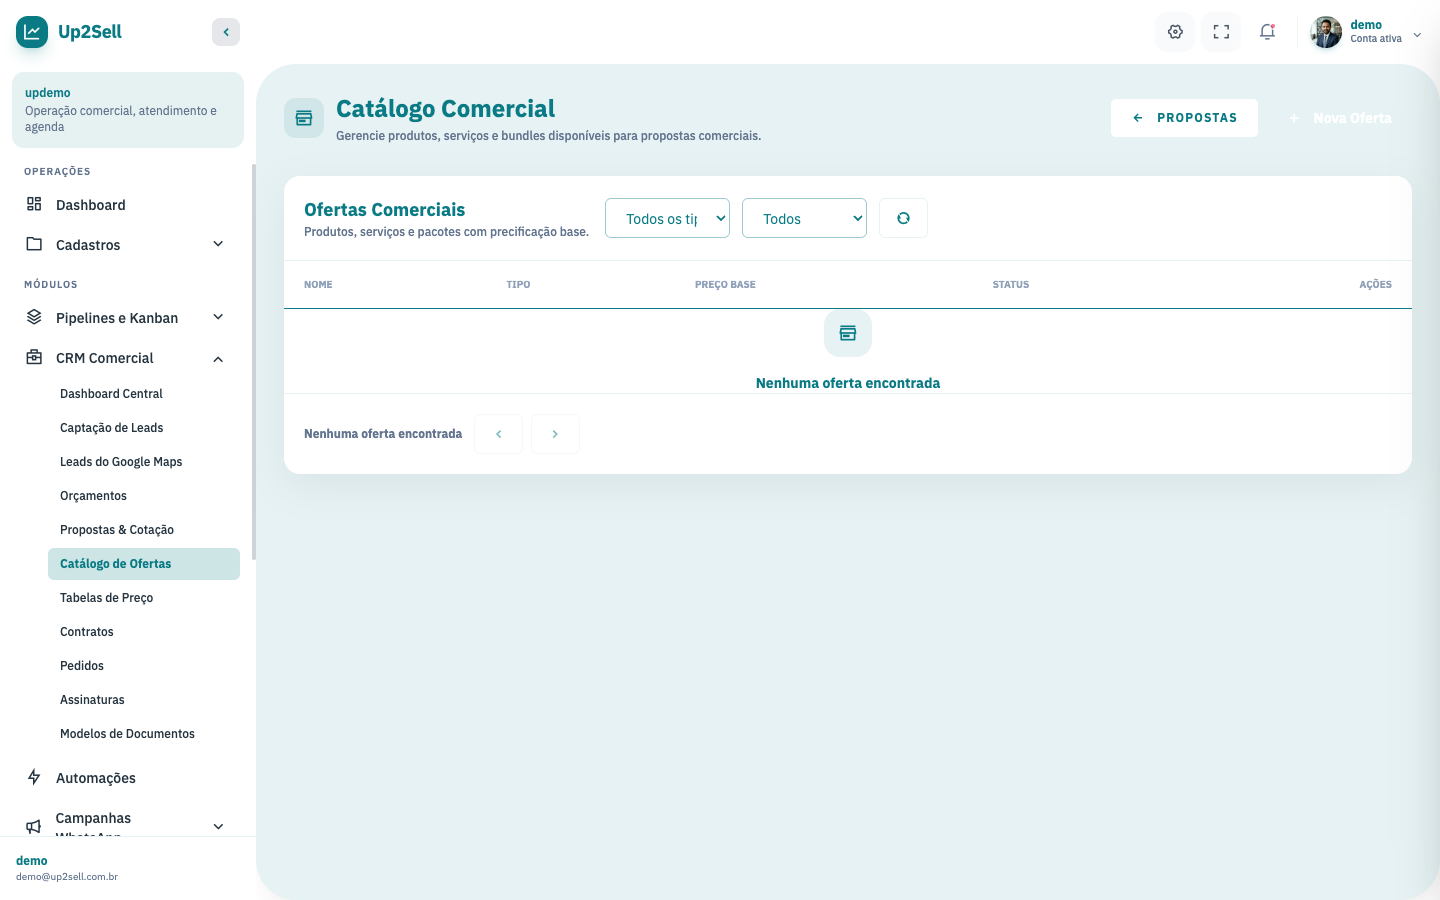This screenshot has height=900, width=1440.
Task: Open Pedidos page
Action: (144, 666)
